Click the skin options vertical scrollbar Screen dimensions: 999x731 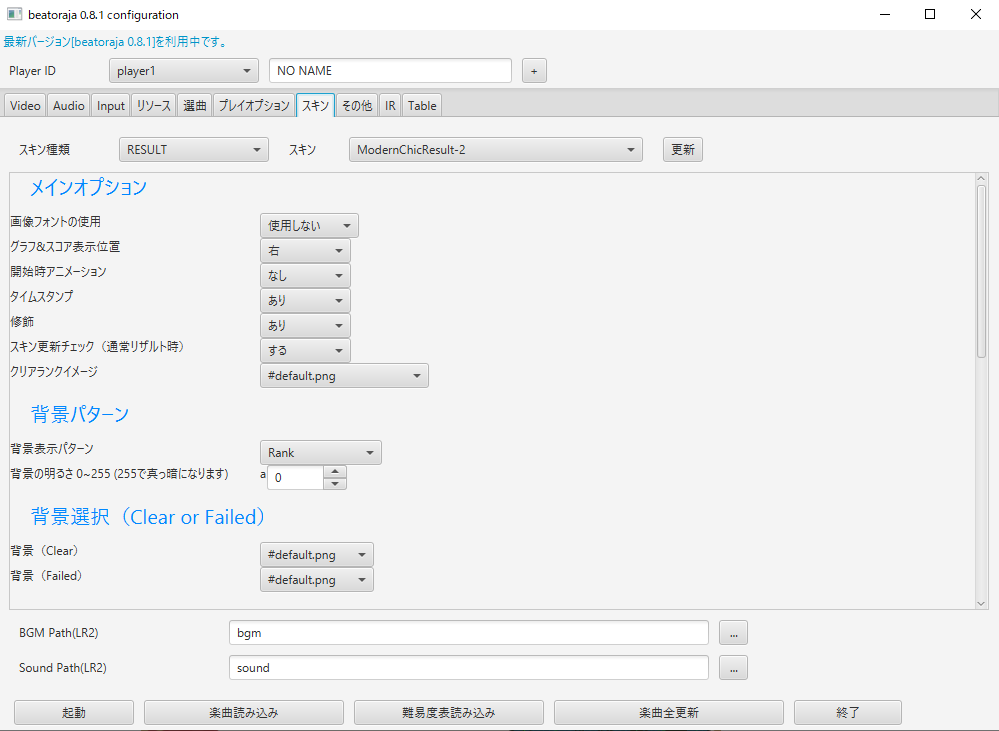pyautogui.click(x=981, y=270)
